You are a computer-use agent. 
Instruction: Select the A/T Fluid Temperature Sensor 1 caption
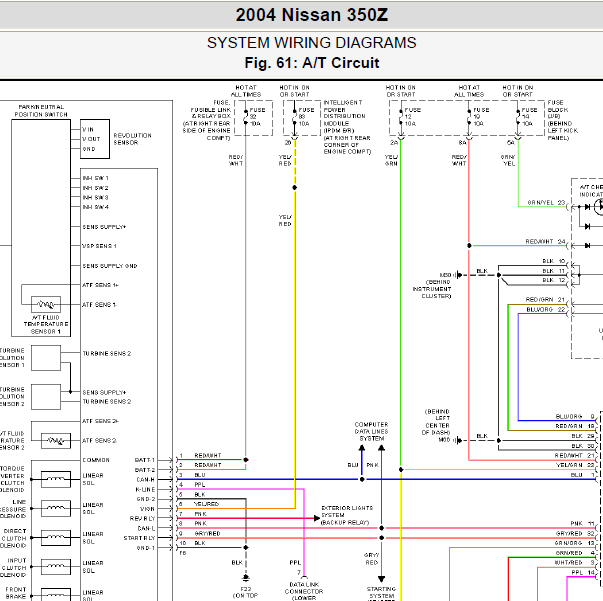point(46,325)
